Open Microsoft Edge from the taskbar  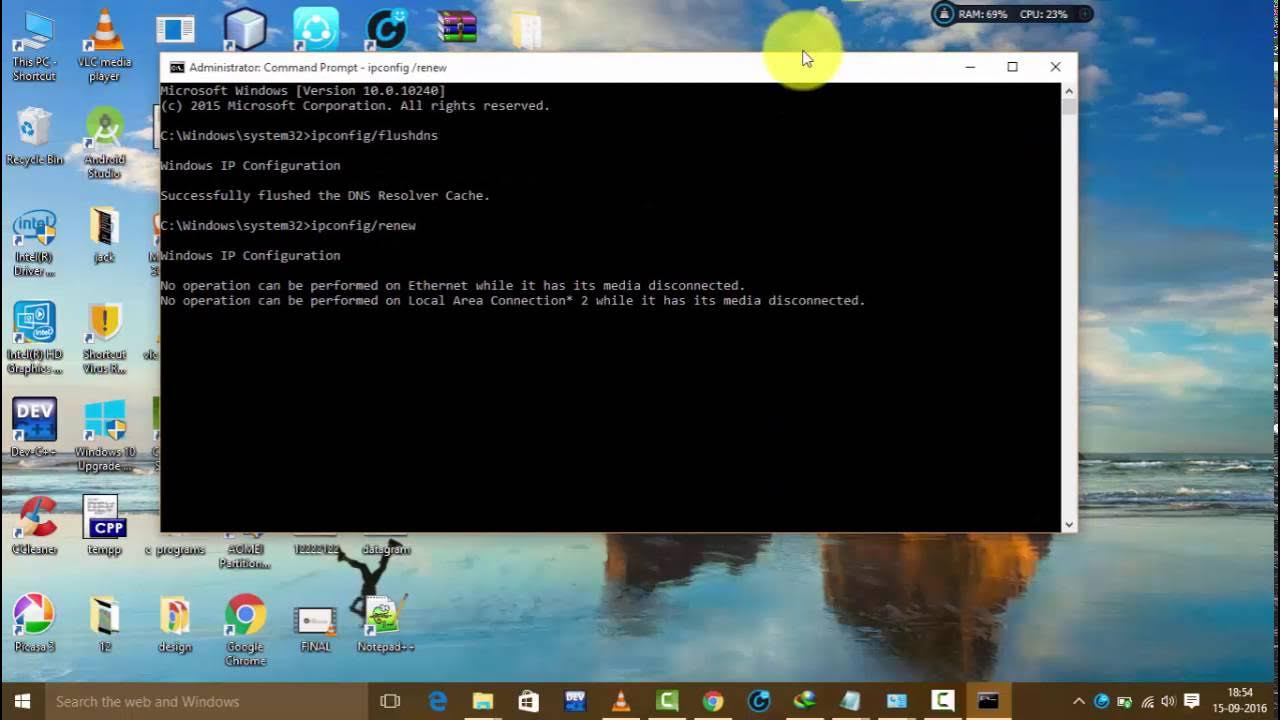point(437,701)
